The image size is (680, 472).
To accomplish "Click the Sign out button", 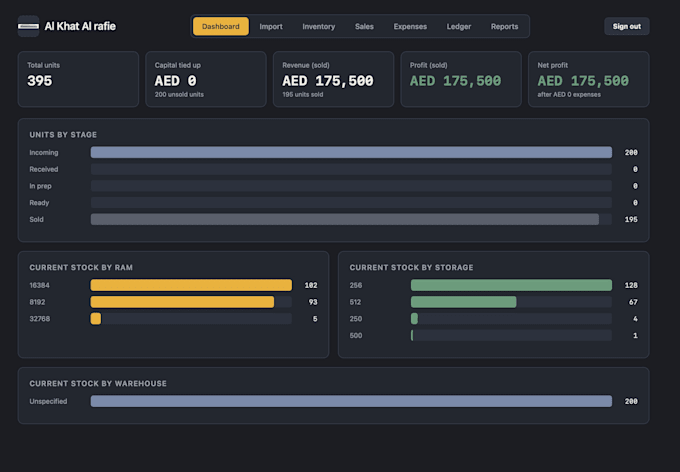I will pyautogui.click(x=627, y=26).
